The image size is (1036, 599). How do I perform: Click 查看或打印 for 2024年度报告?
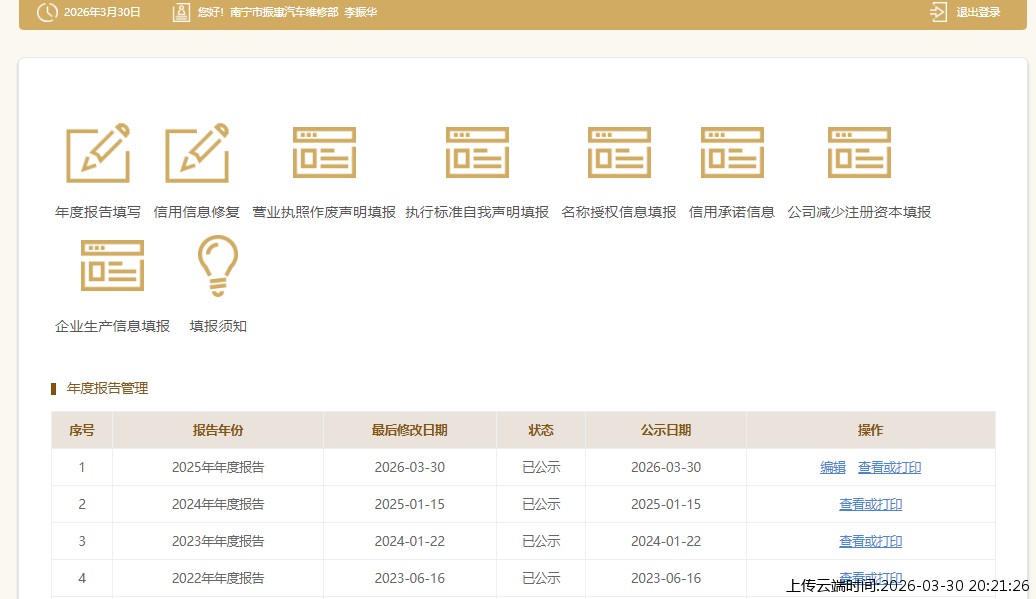click(870, 505)
